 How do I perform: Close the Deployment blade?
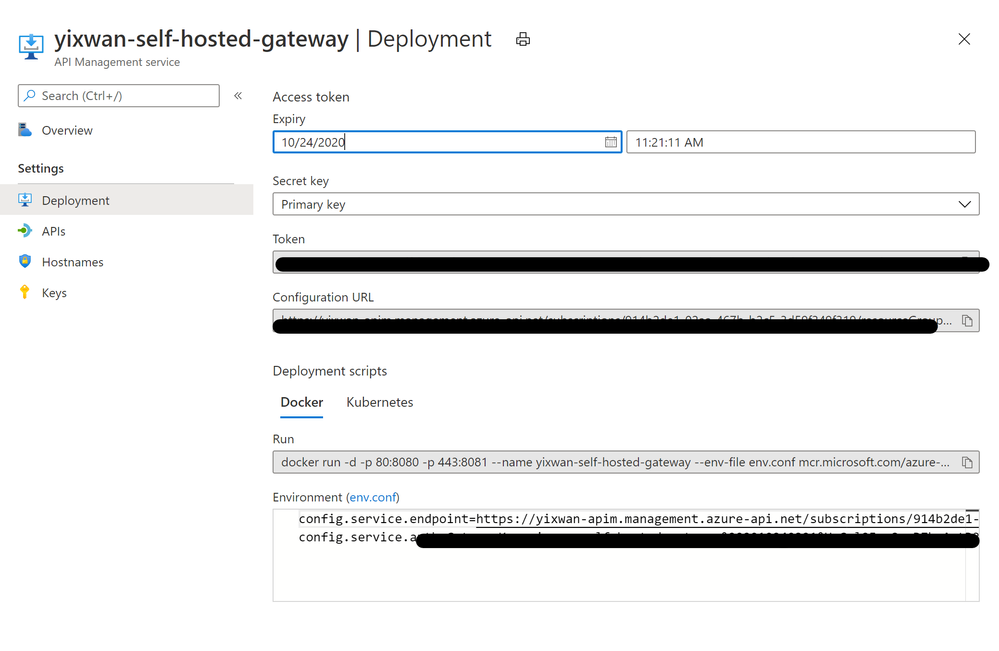pyautogui.click(x=964, y=39)
